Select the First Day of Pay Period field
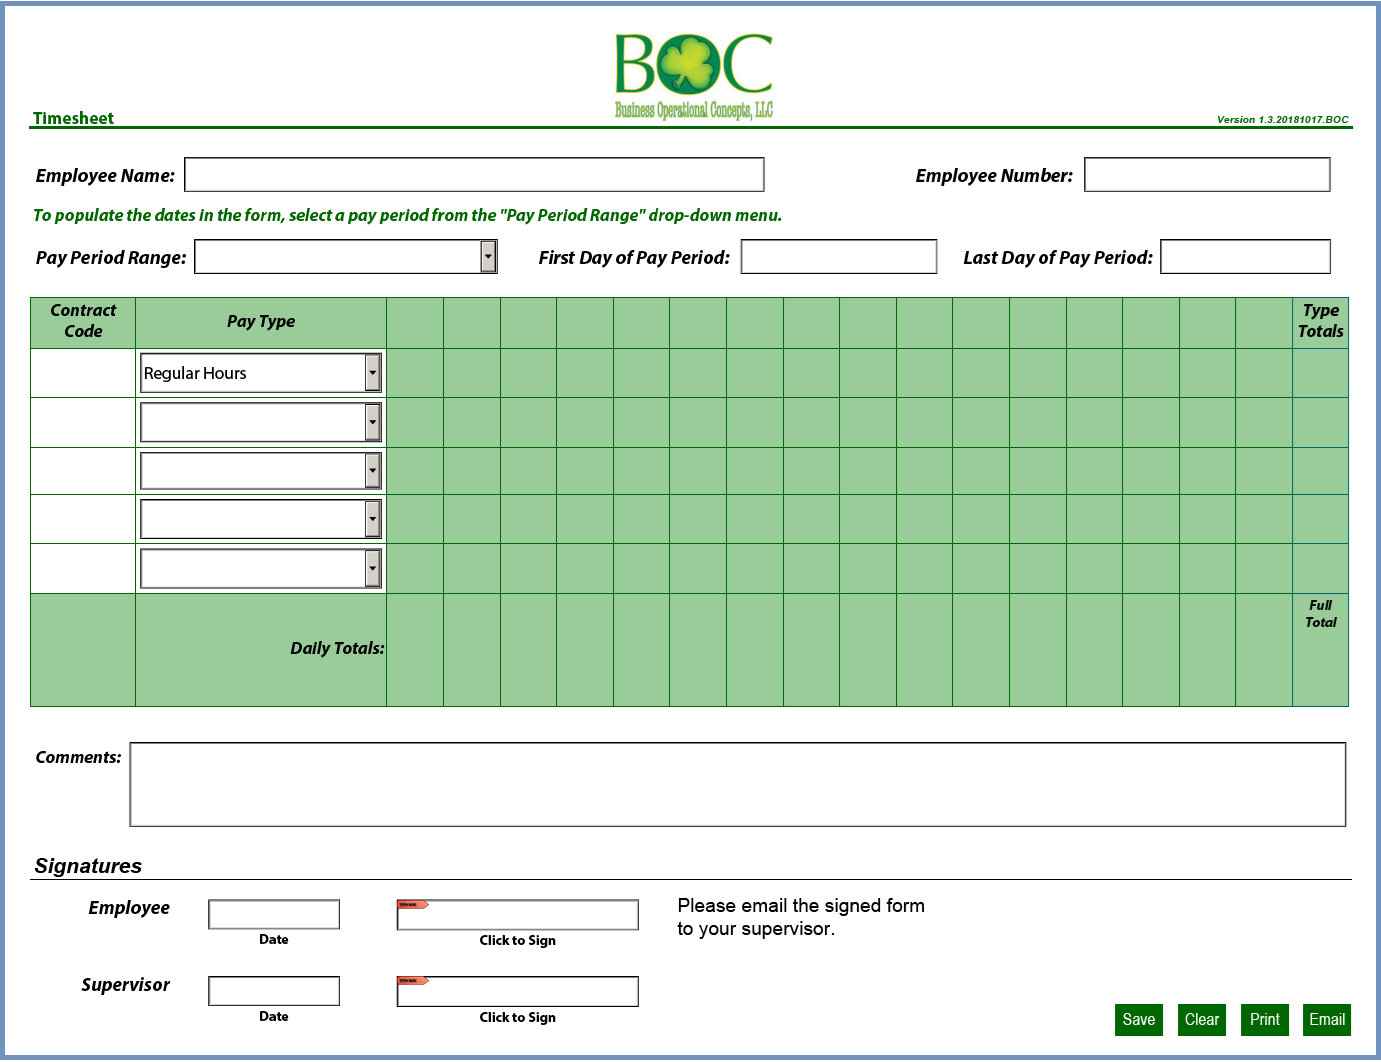Screen dimensions: 1381x1062 pyautogui.click(x=838, y=257)
